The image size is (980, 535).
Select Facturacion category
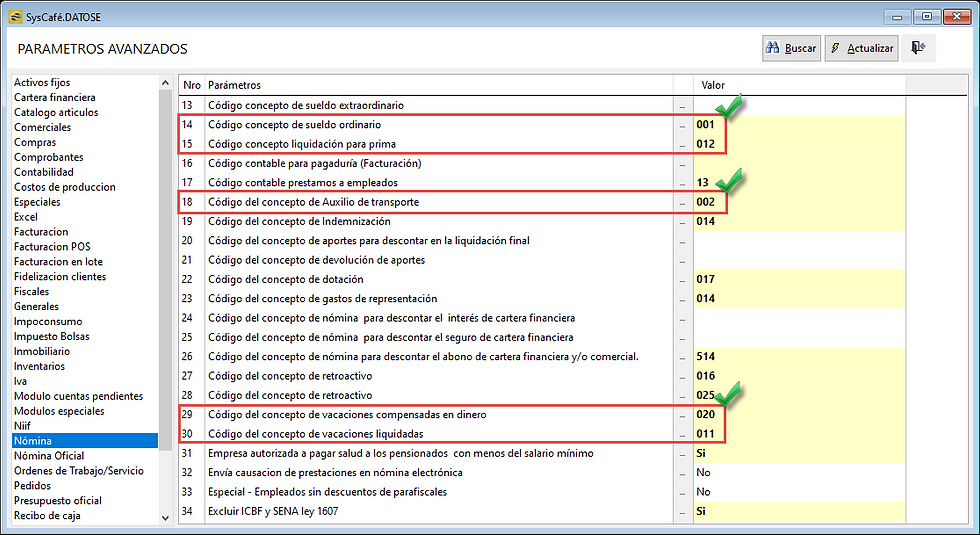click(41, 232)
